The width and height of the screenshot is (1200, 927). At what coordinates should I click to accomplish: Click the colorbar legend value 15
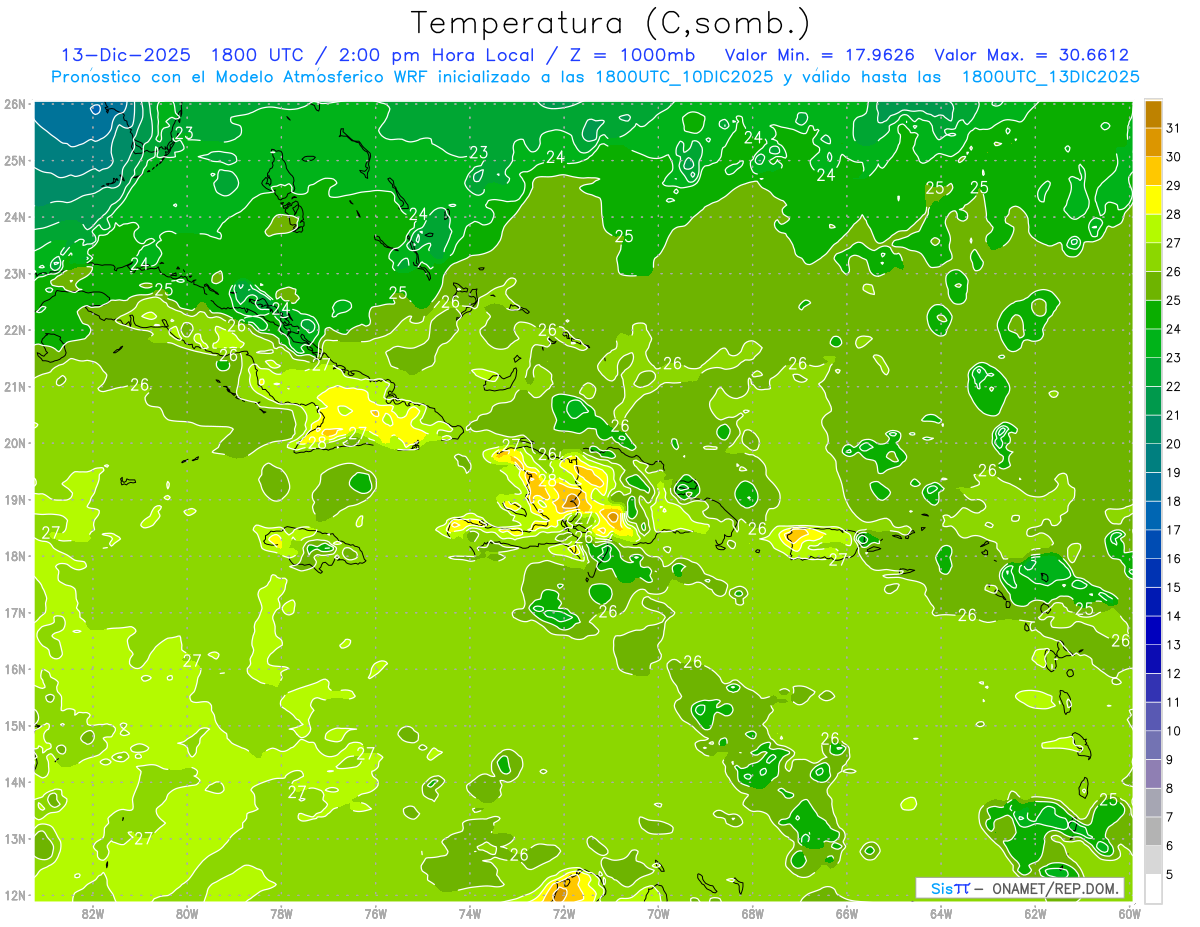click(x=1174, y=587)
